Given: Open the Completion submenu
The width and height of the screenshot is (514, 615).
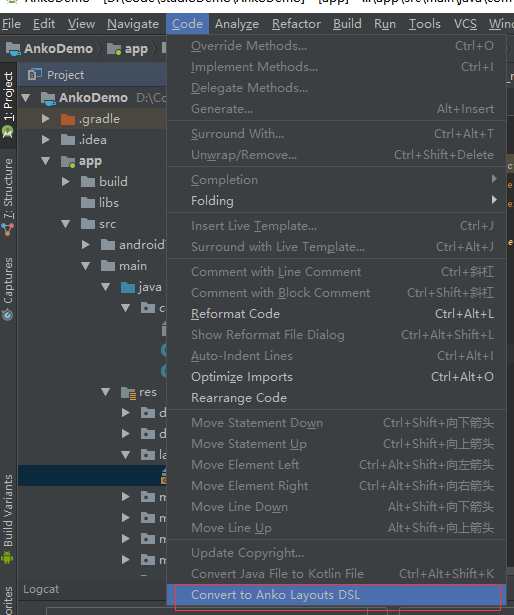Looking at the screenshot, I should tap(336, 180).
